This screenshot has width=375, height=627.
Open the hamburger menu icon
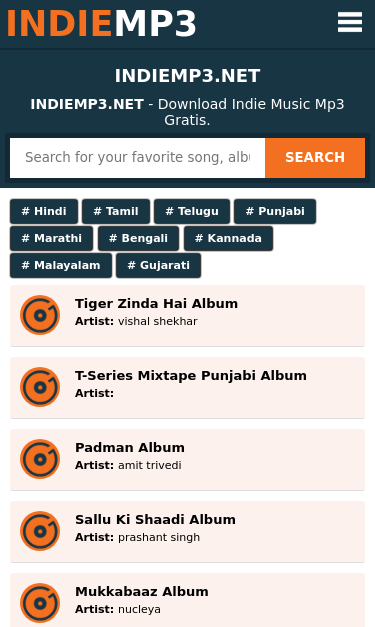coord(350,22)
